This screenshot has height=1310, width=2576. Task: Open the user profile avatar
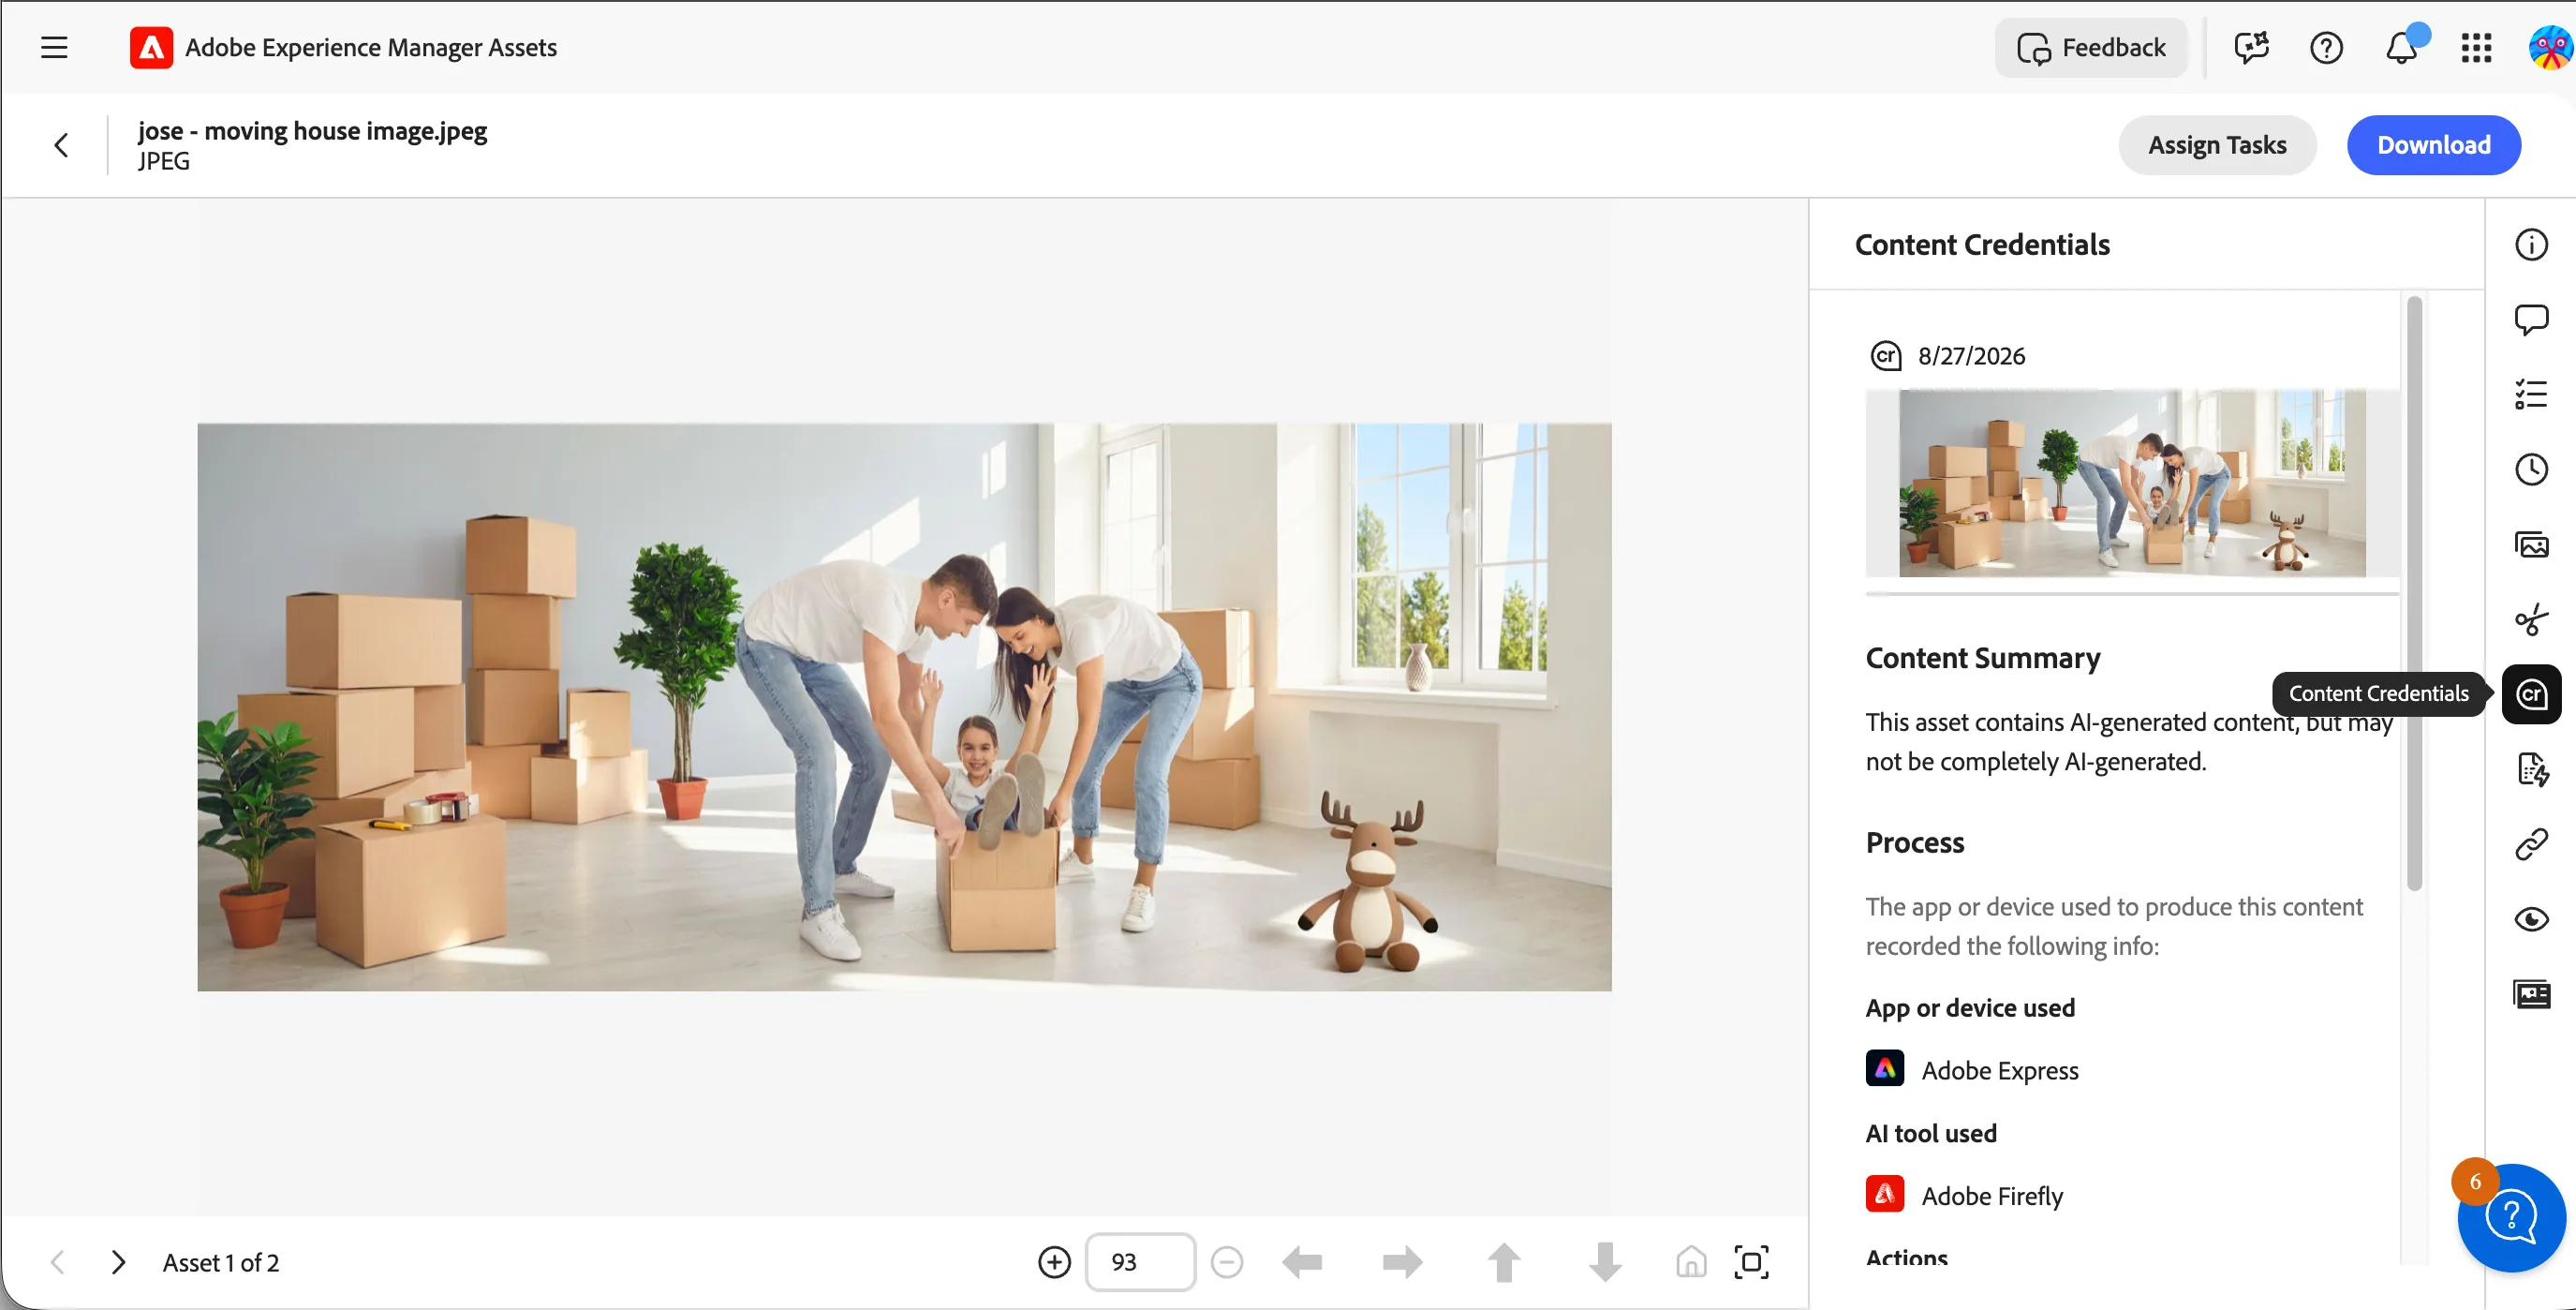(2549, 47)
